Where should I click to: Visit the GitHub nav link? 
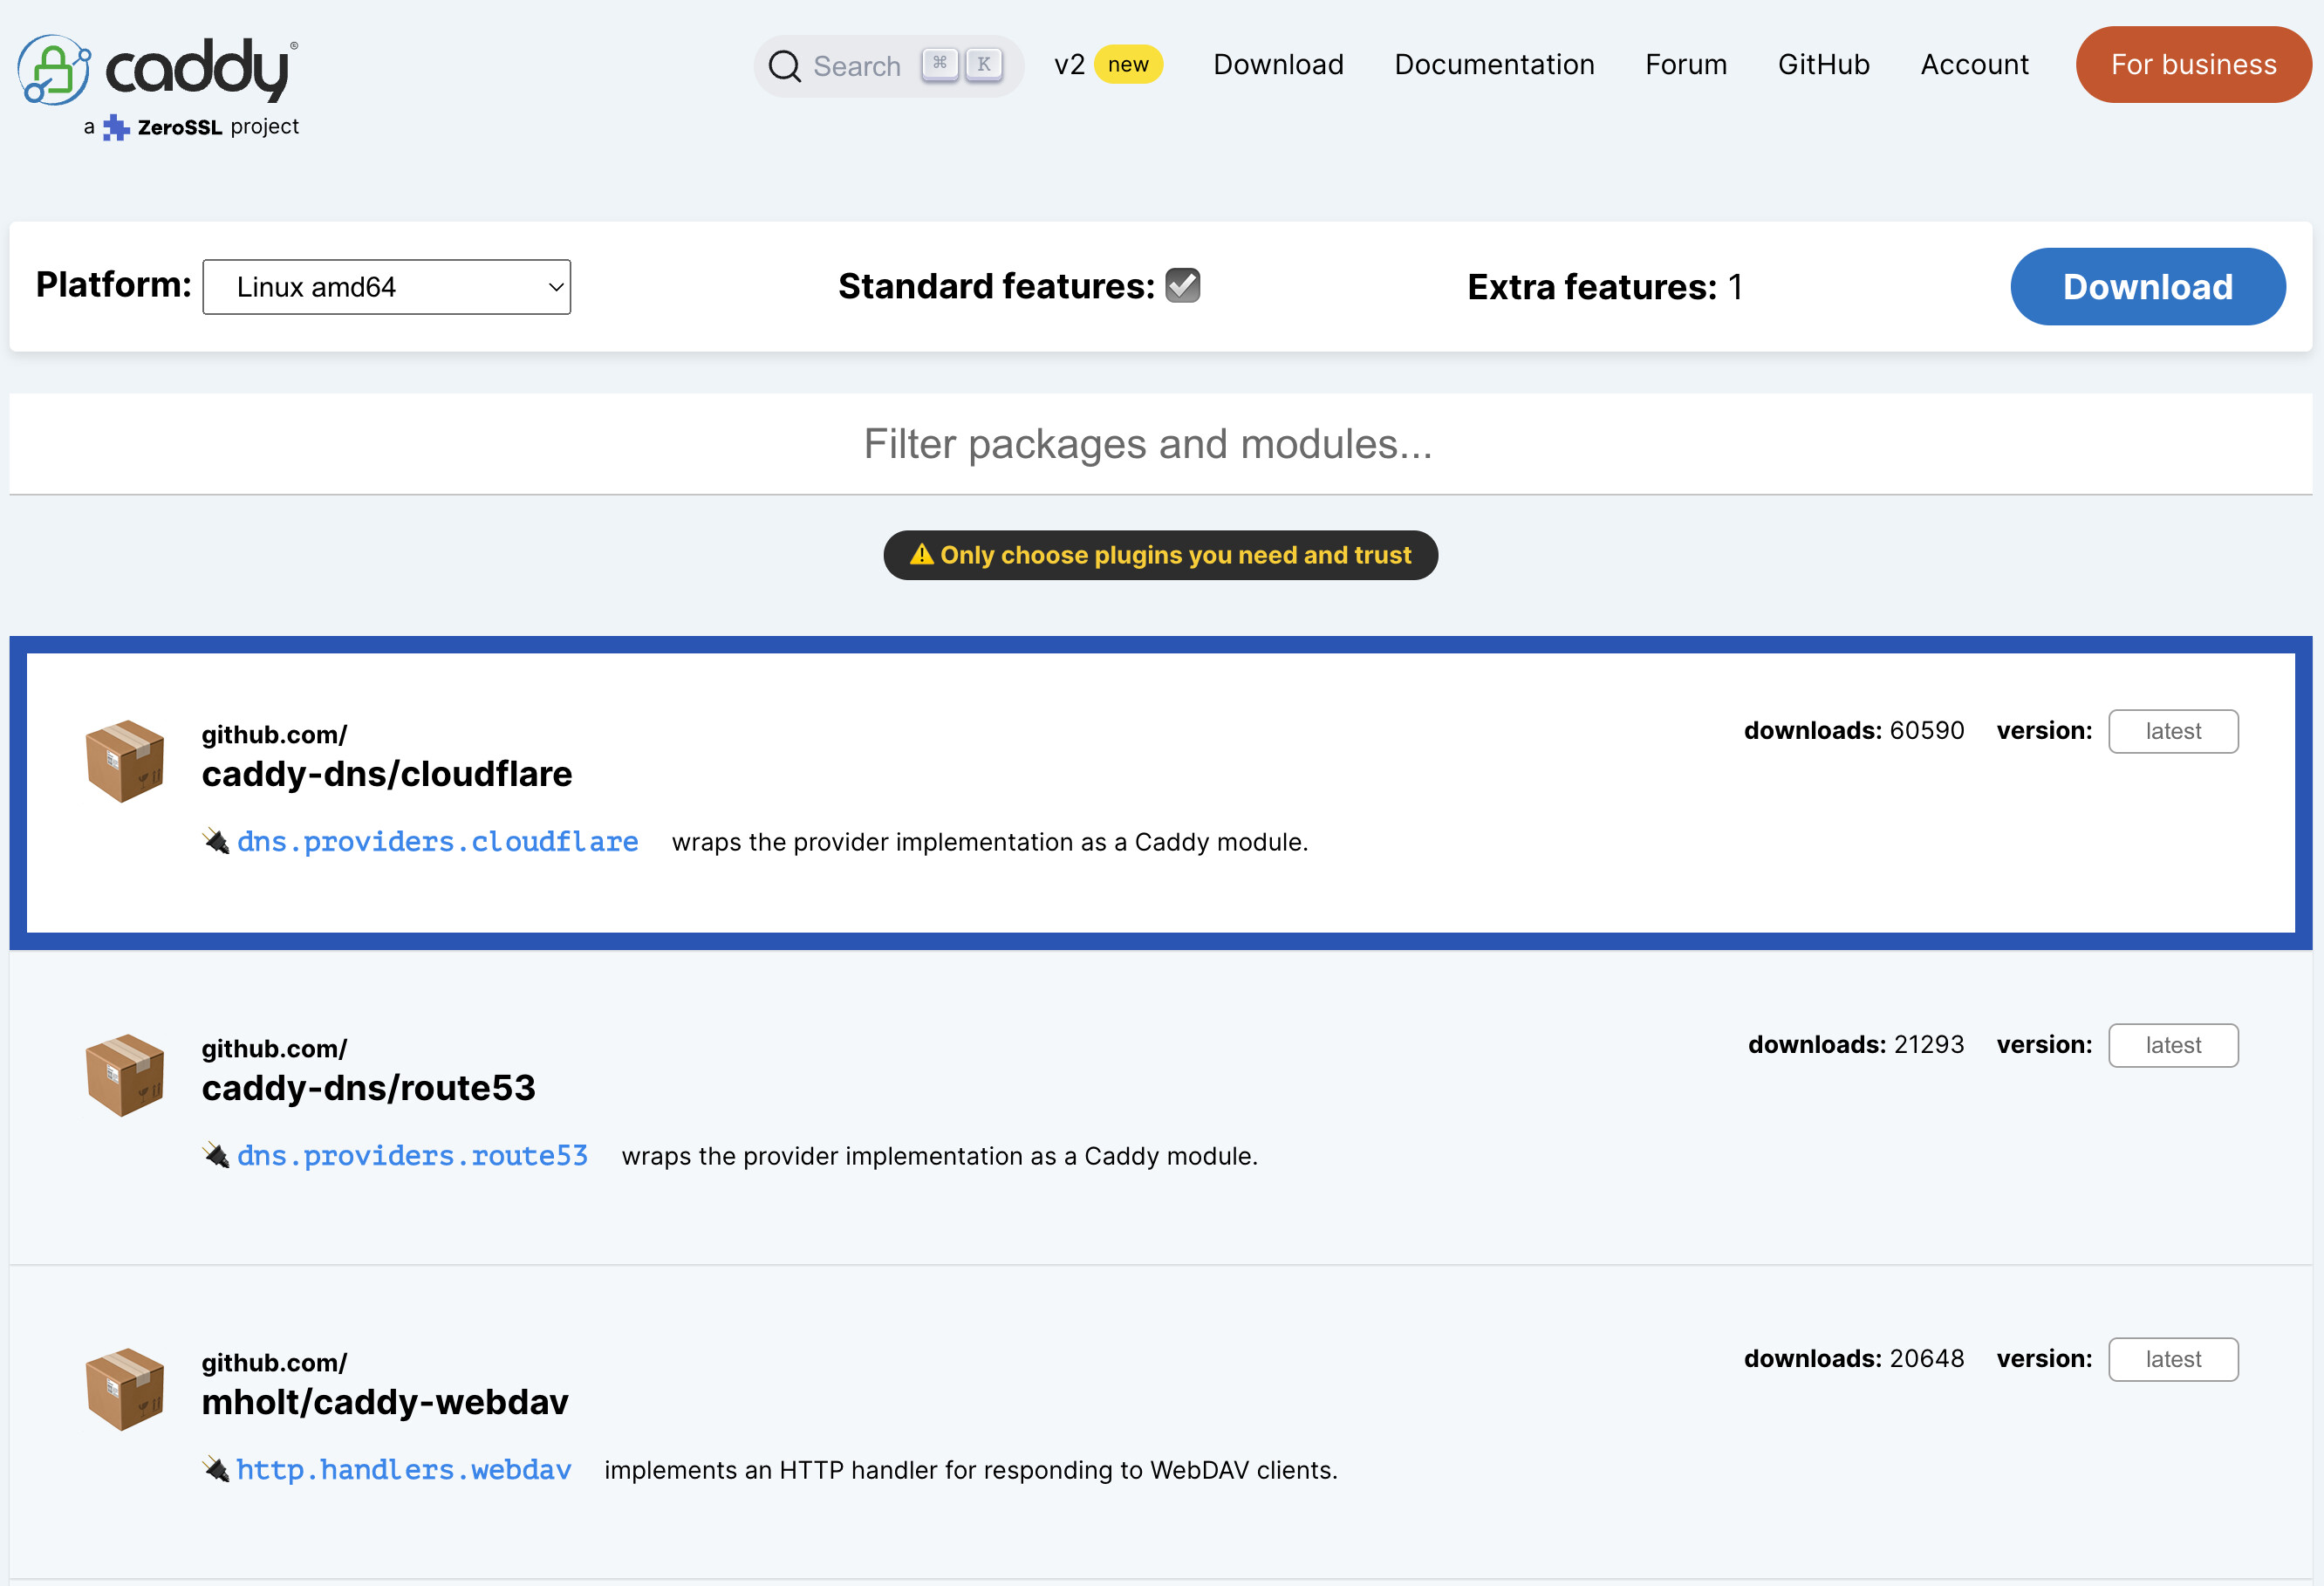(x=1823, y=65)
